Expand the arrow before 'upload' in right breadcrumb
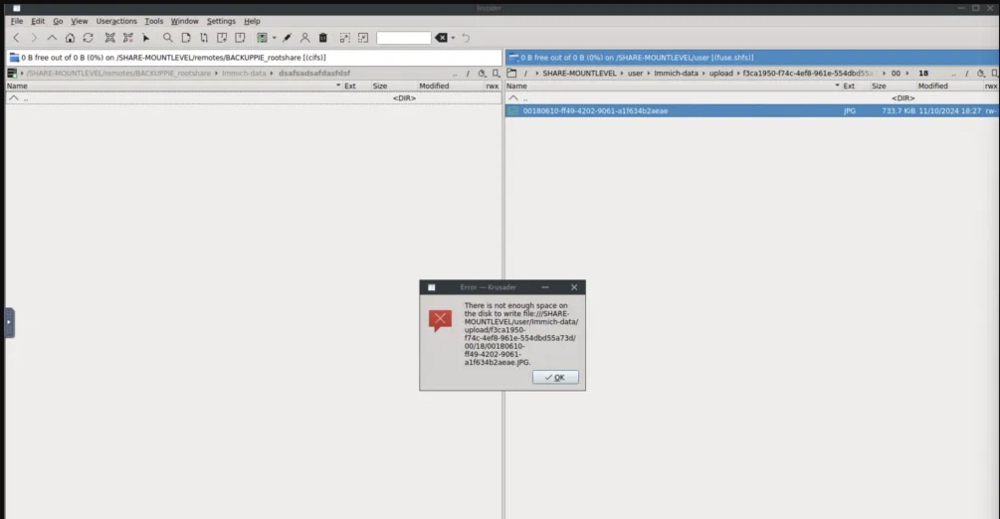Viewport: 1000px width, 519px height. 704,73
